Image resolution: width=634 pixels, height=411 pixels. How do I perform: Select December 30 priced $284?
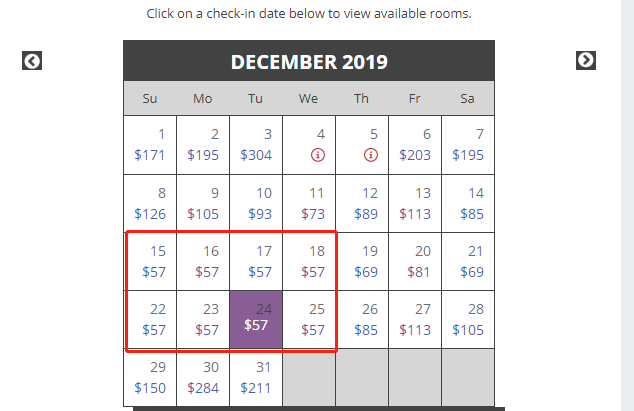203,377
